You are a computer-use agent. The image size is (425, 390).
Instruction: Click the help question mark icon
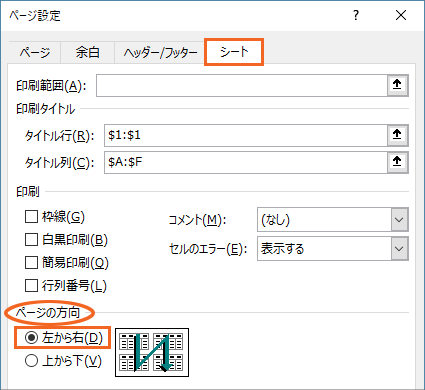click(x=356, y=15)
